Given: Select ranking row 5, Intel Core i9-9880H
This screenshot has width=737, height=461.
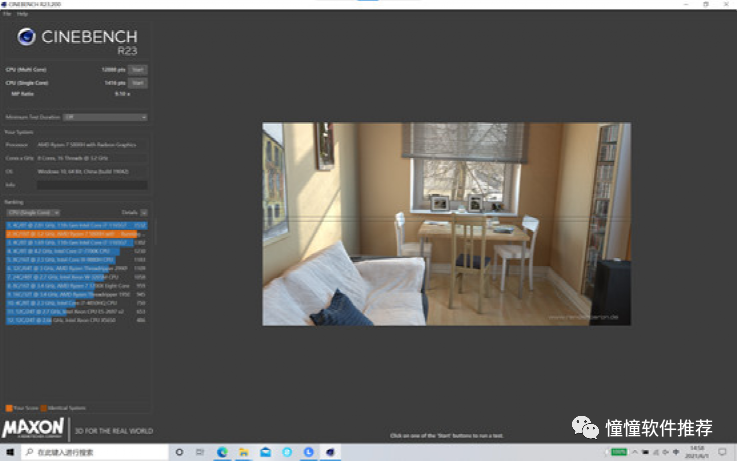Looking at the screenshot, I should 76,260.
